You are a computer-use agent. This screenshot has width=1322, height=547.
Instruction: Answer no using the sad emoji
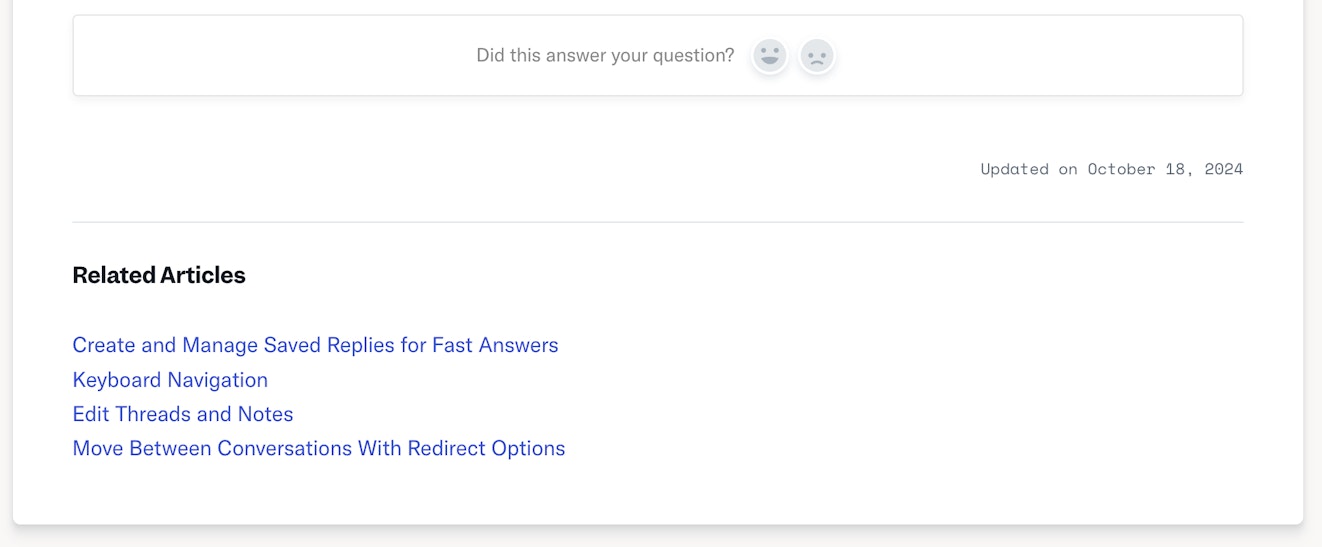pyautogui.click(x=817, y=56)
